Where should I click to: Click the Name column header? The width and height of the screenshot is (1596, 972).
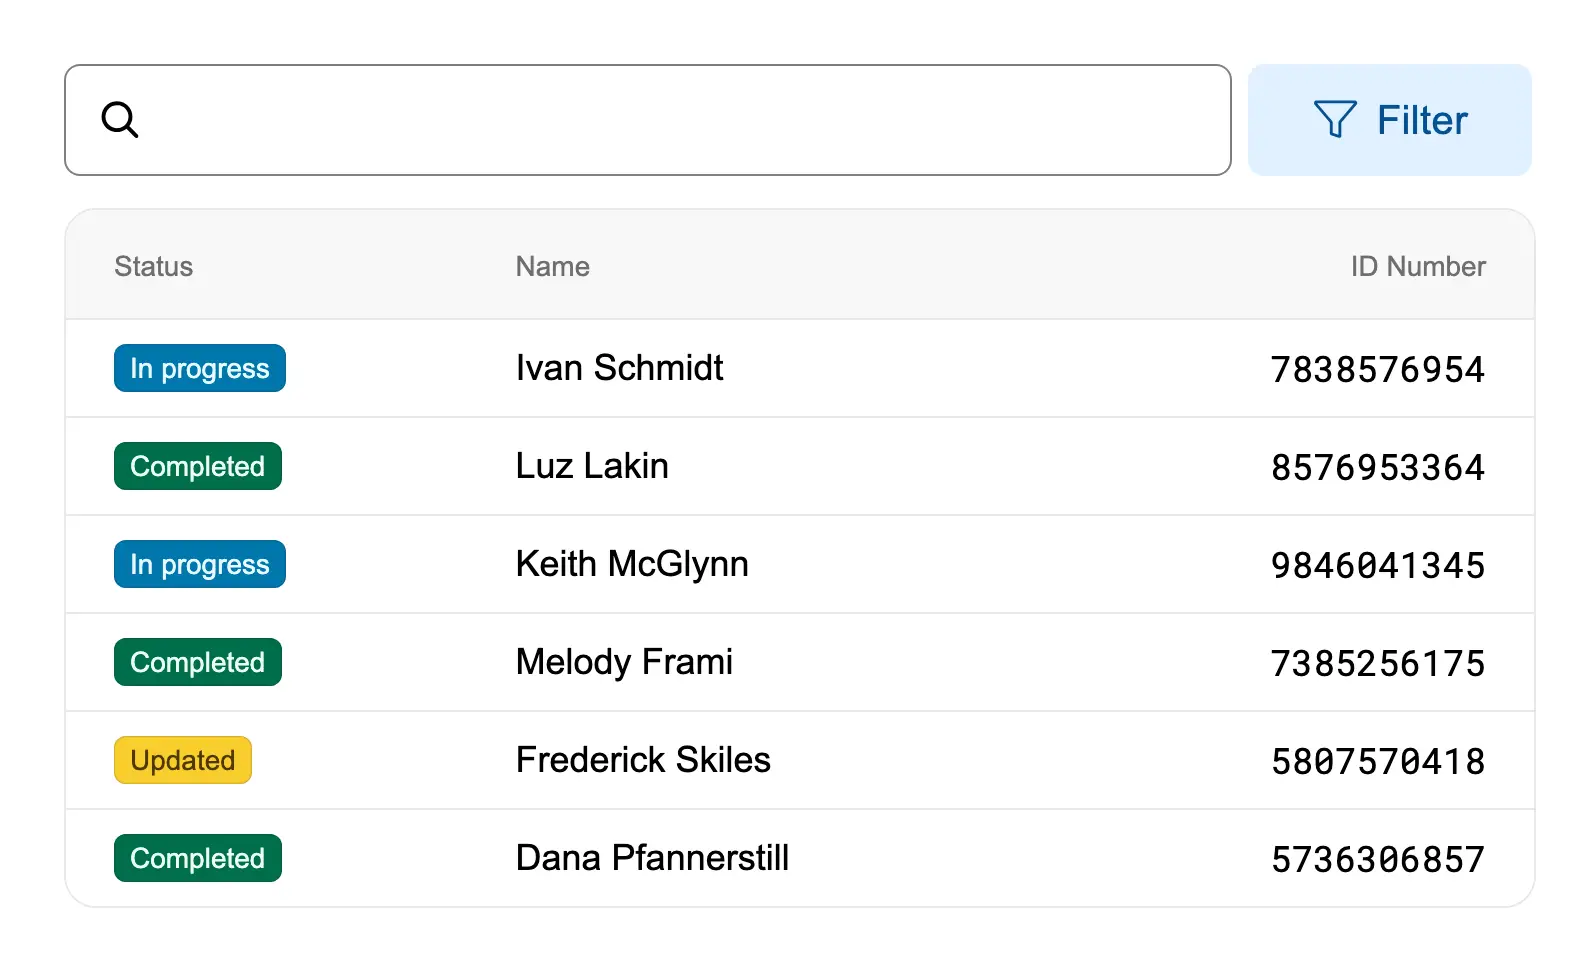552,266
